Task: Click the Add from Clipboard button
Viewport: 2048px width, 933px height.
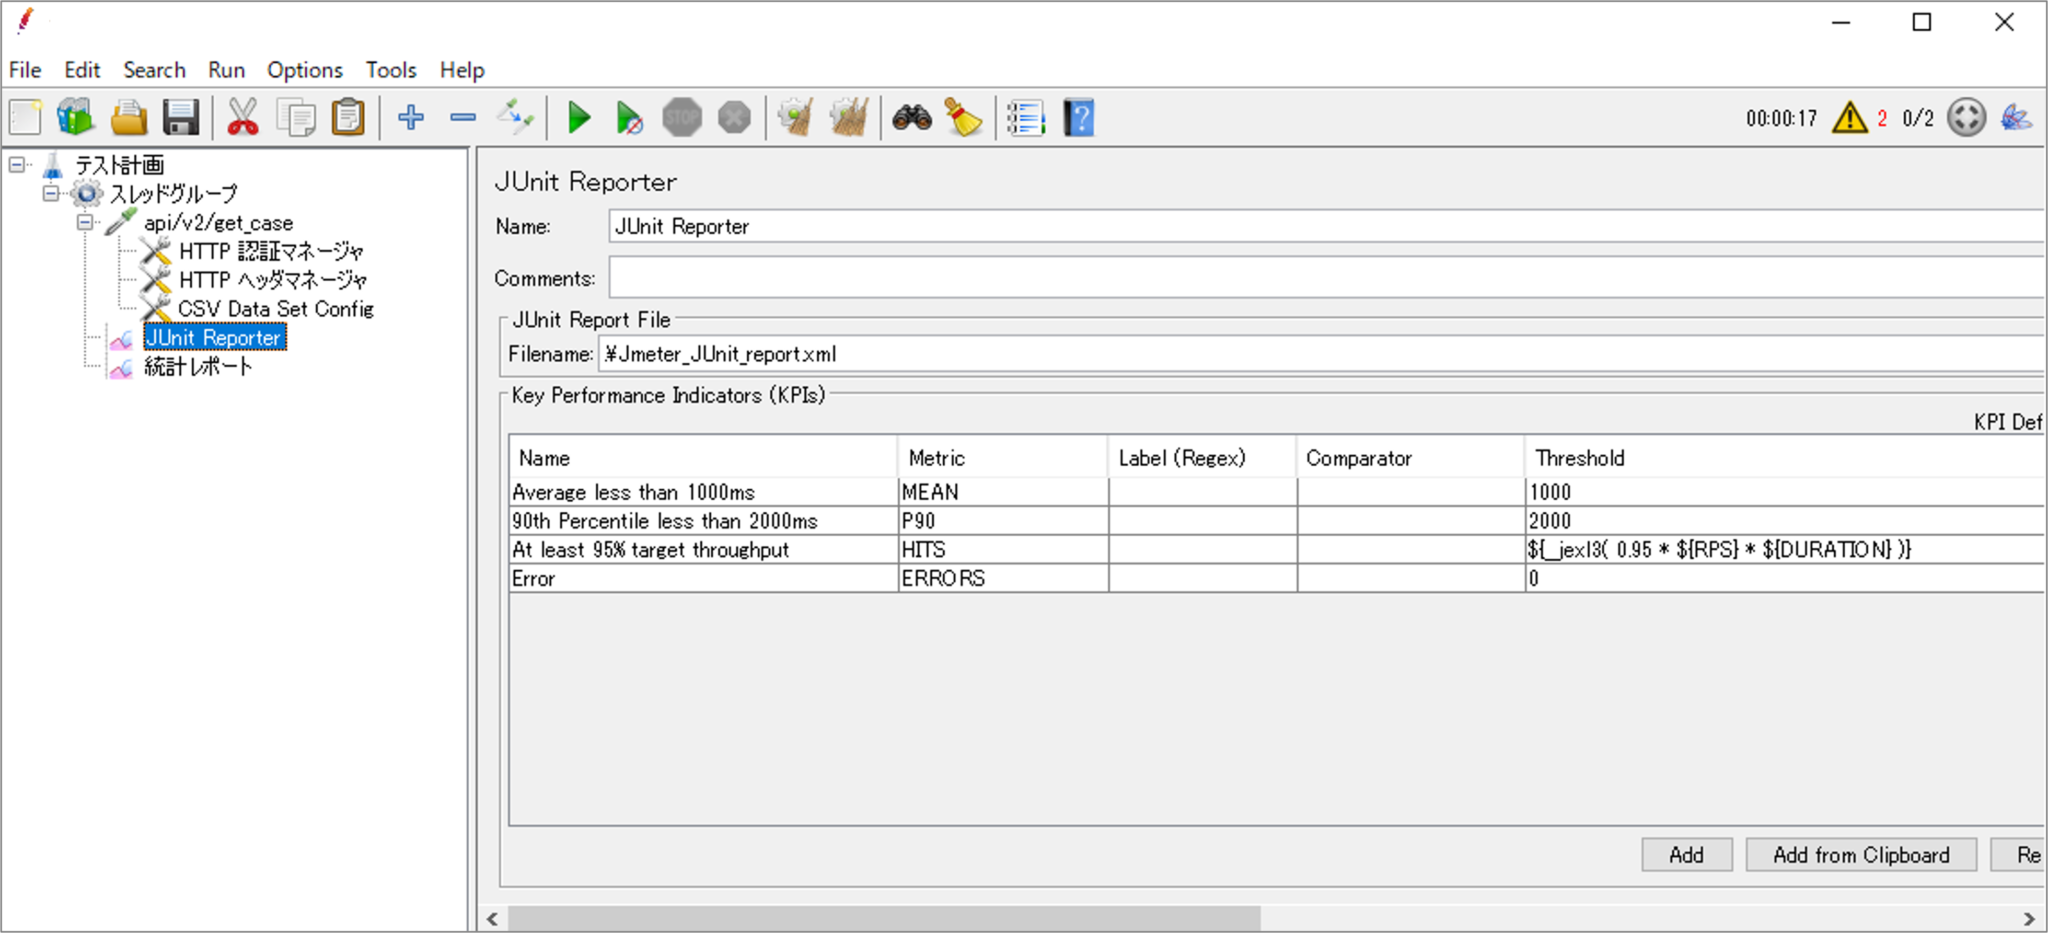Action: pyautogui.click(x=1860, y=855)
